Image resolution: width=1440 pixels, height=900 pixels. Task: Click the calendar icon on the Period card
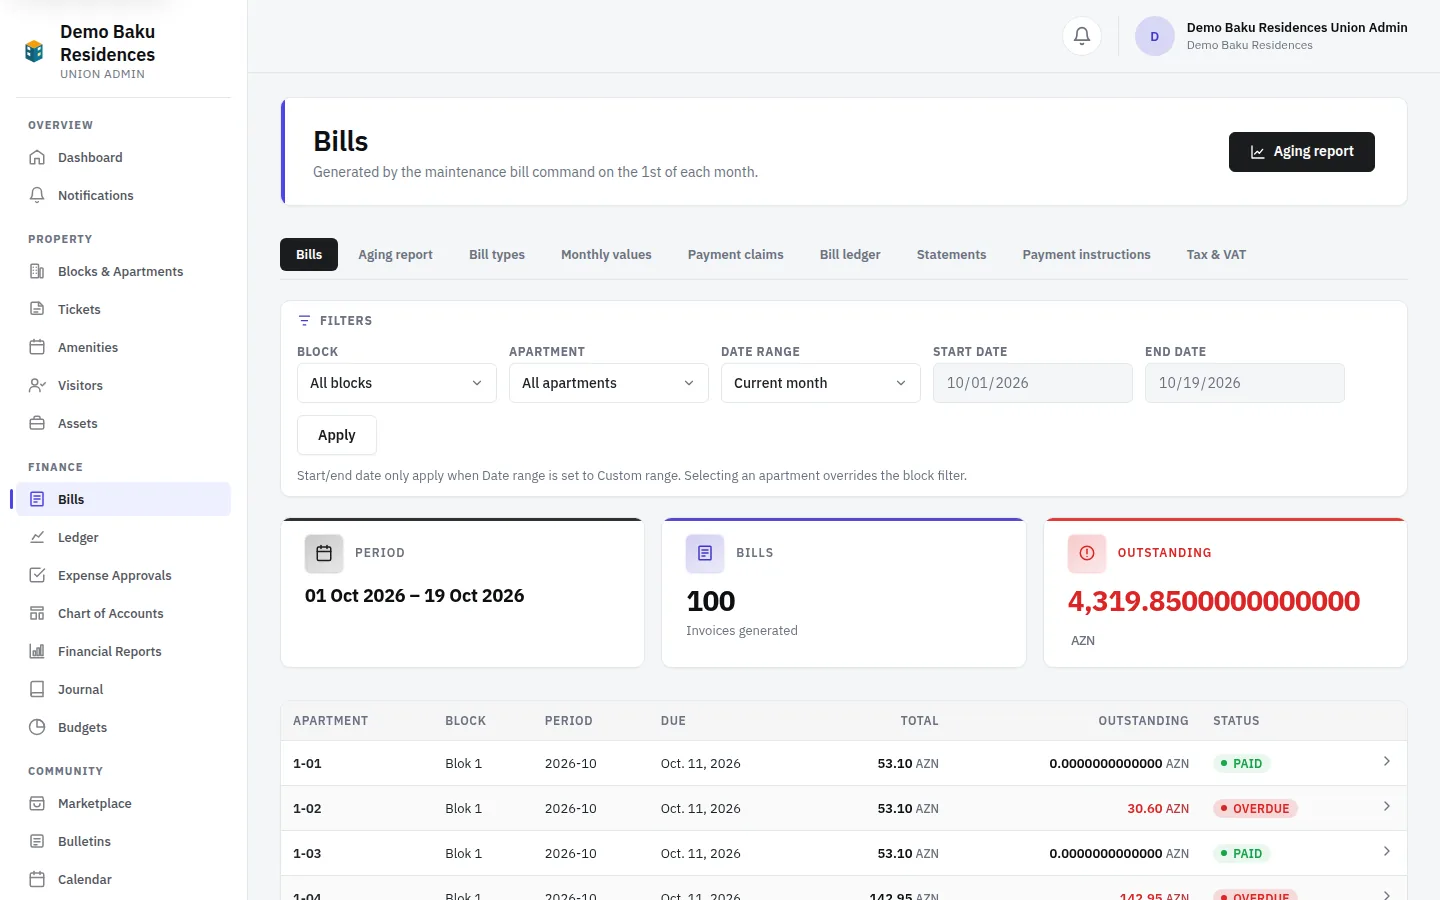pos(324,553)
